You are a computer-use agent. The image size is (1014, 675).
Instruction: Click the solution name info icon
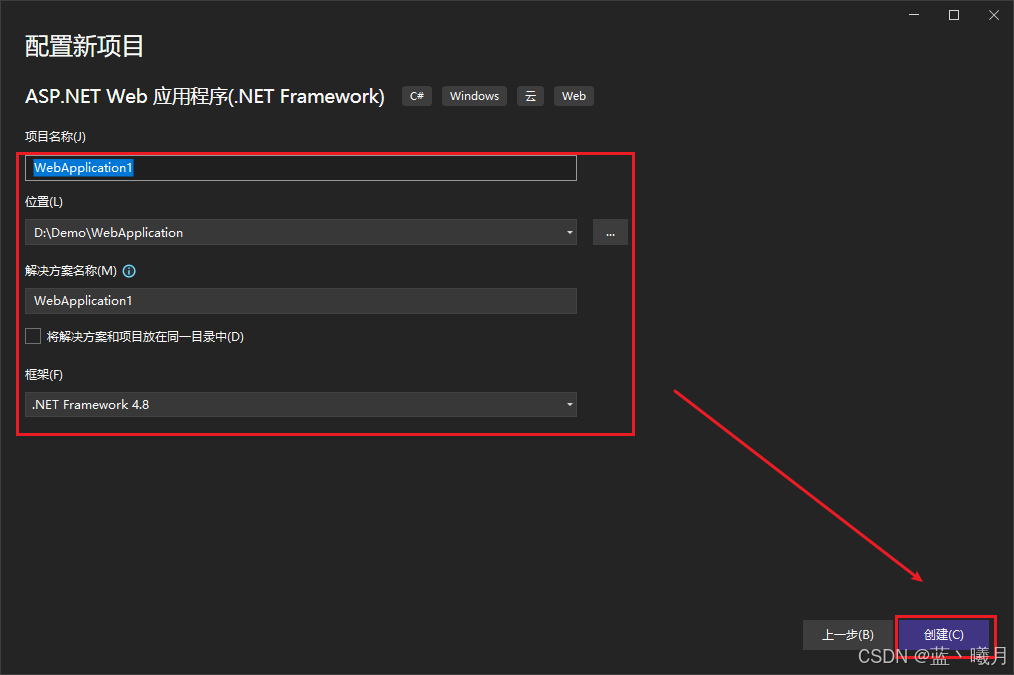coord(129,271)
